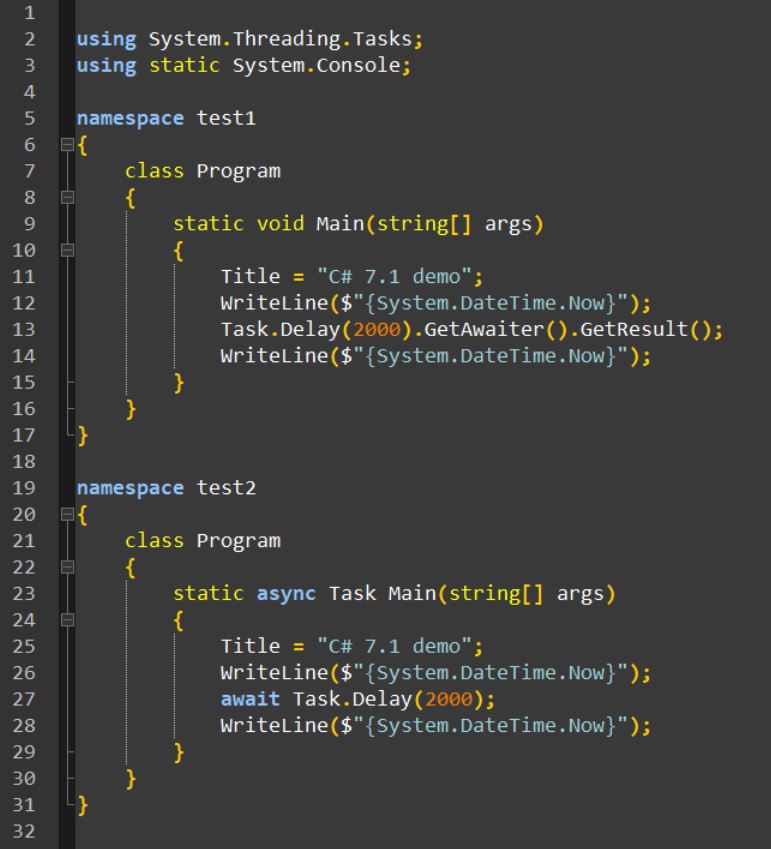Click the "C# 7.1 demo" string on line 11

[x=394, y=277]
